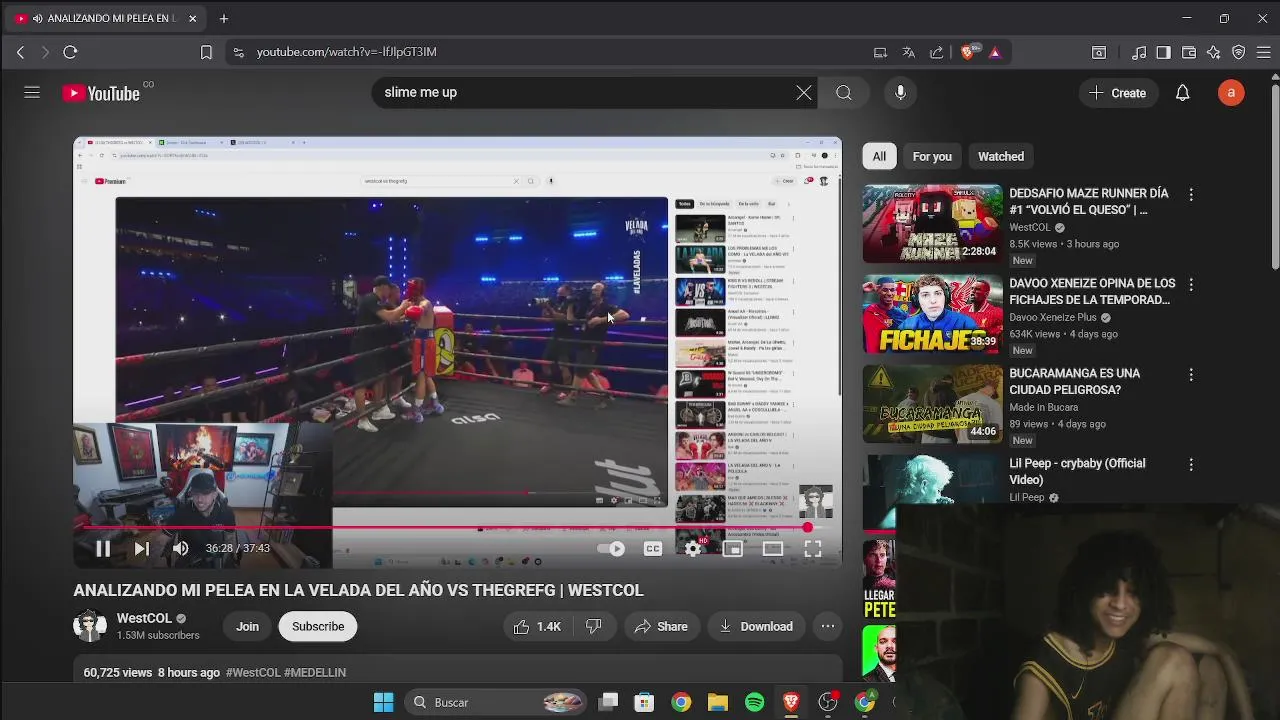Go back in the browser
This screenshot has height=720, width=1280.
point(20,52)
